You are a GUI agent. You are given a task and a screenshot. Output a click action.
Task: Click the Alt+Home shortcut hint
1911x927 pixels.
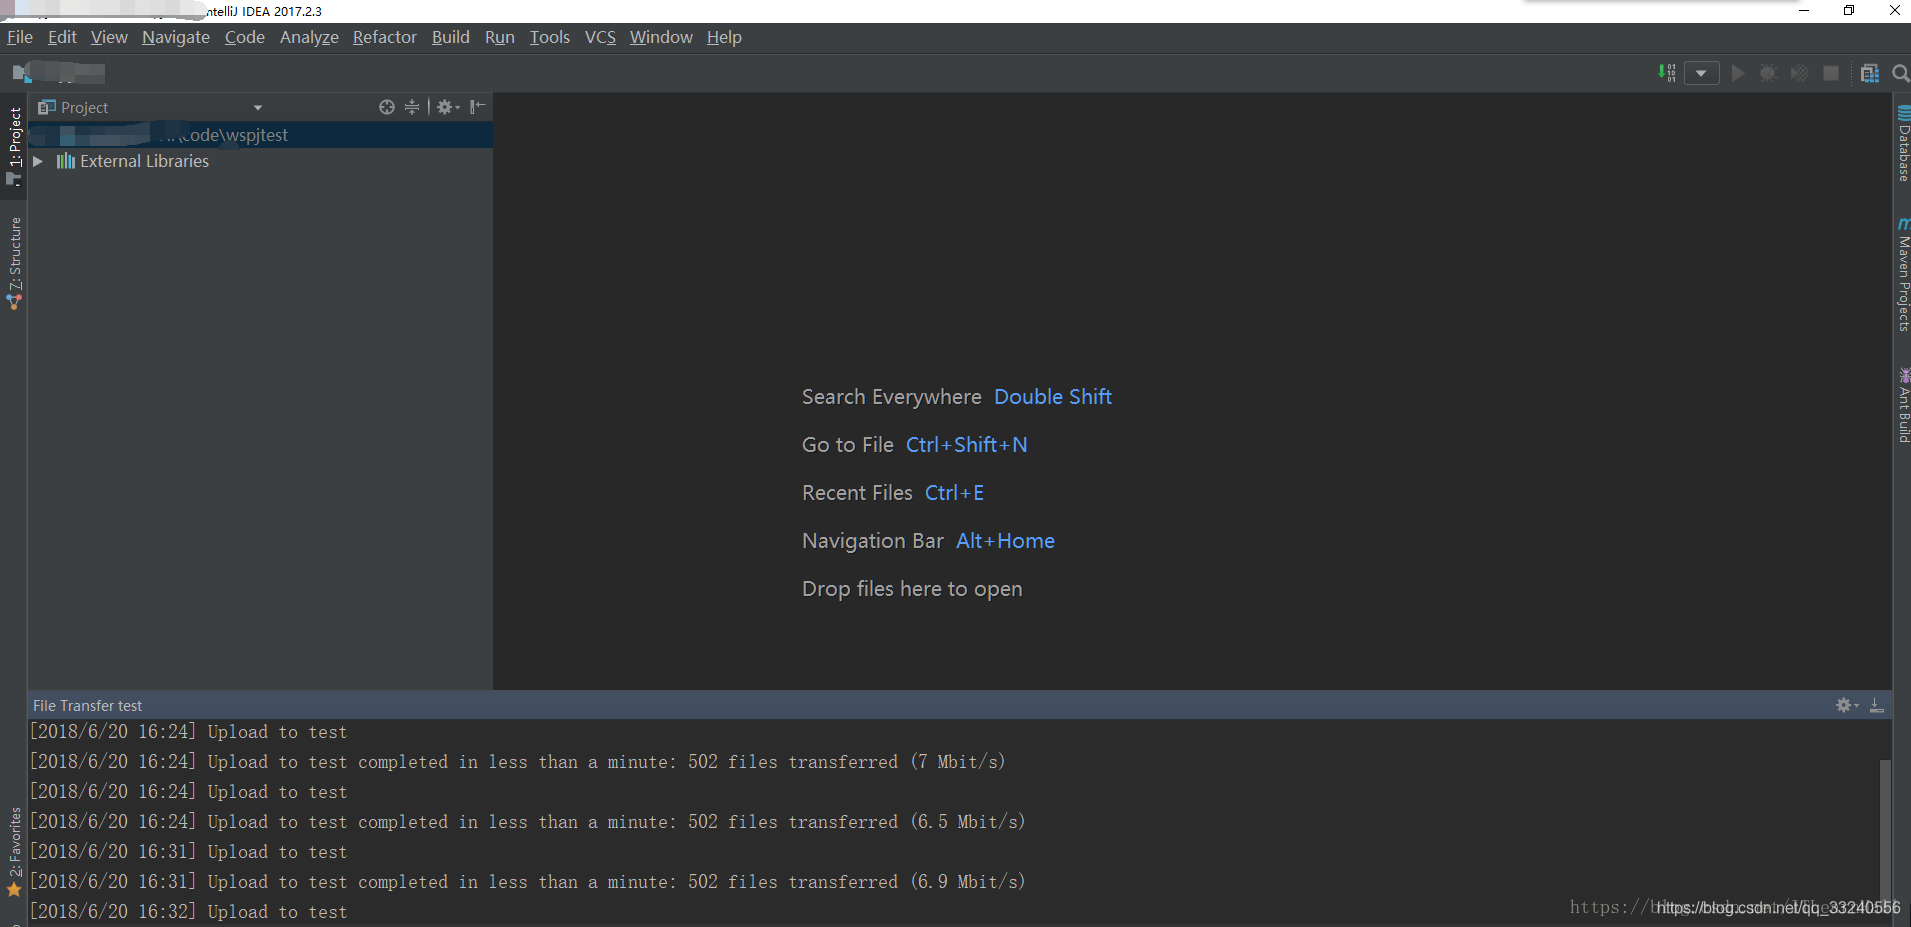point(1005,541)
